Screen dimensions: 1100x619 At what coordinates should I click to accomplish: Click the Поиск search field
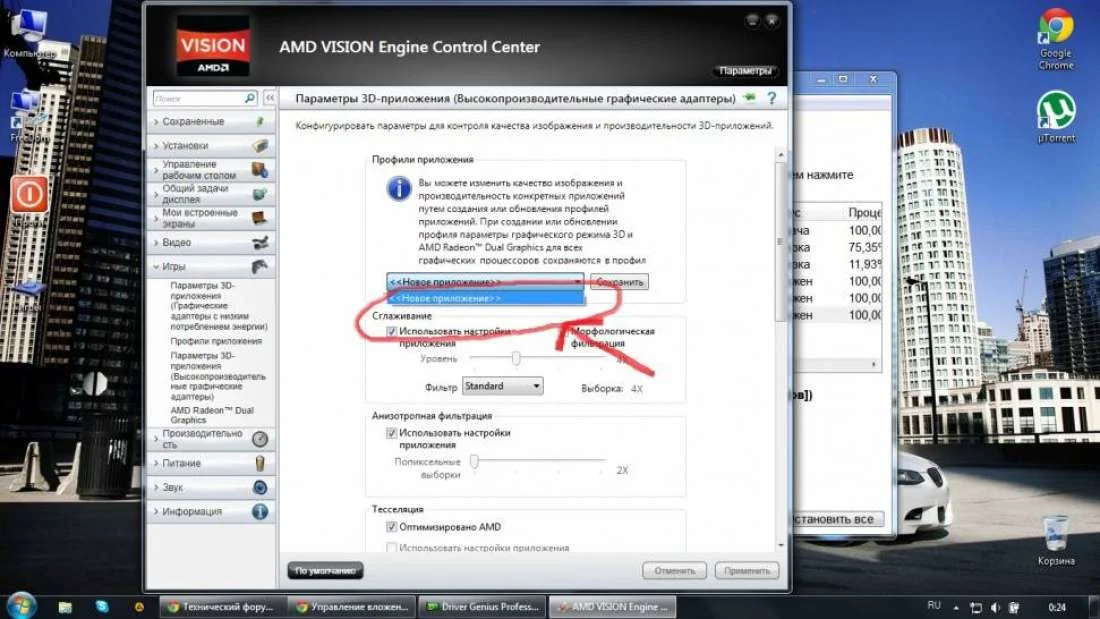point(199,98)
